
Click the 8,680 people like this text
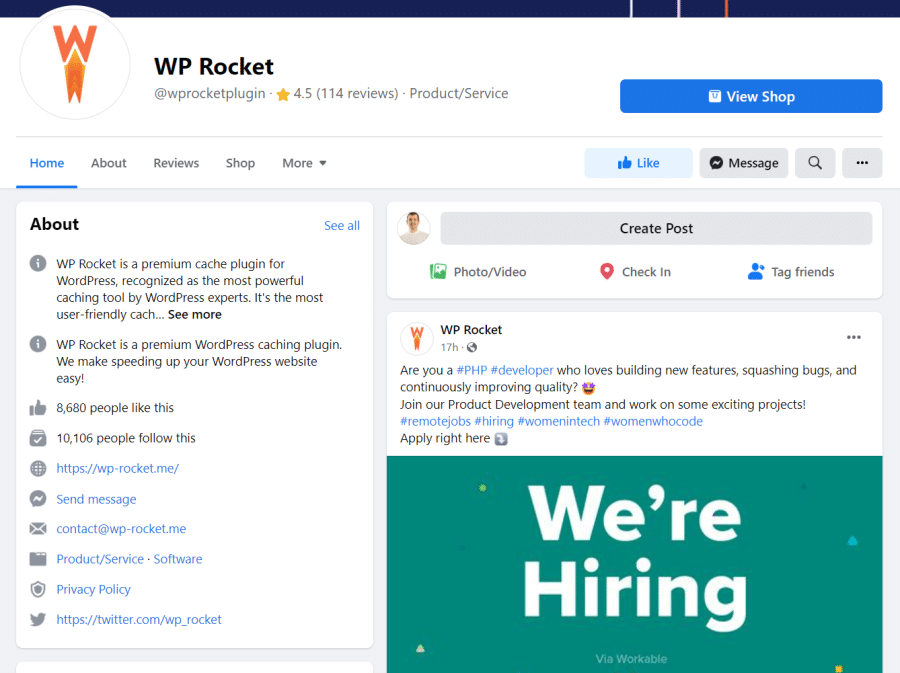point(115,408)
